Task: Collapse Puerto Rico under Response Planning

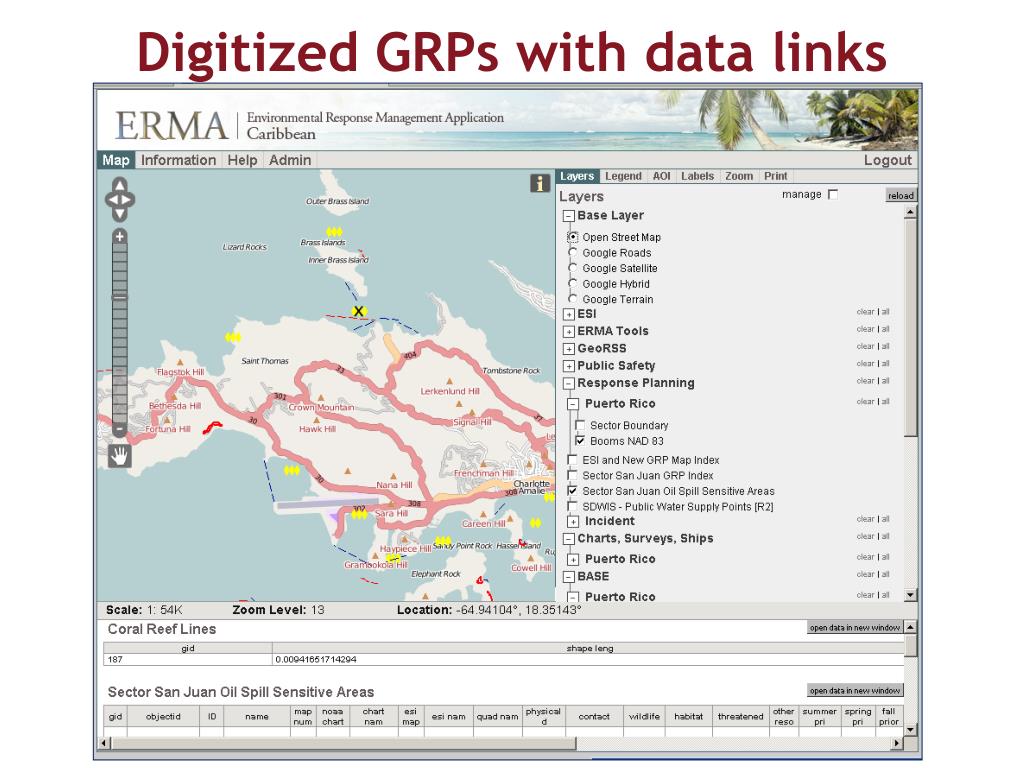Action: [573, 404]
